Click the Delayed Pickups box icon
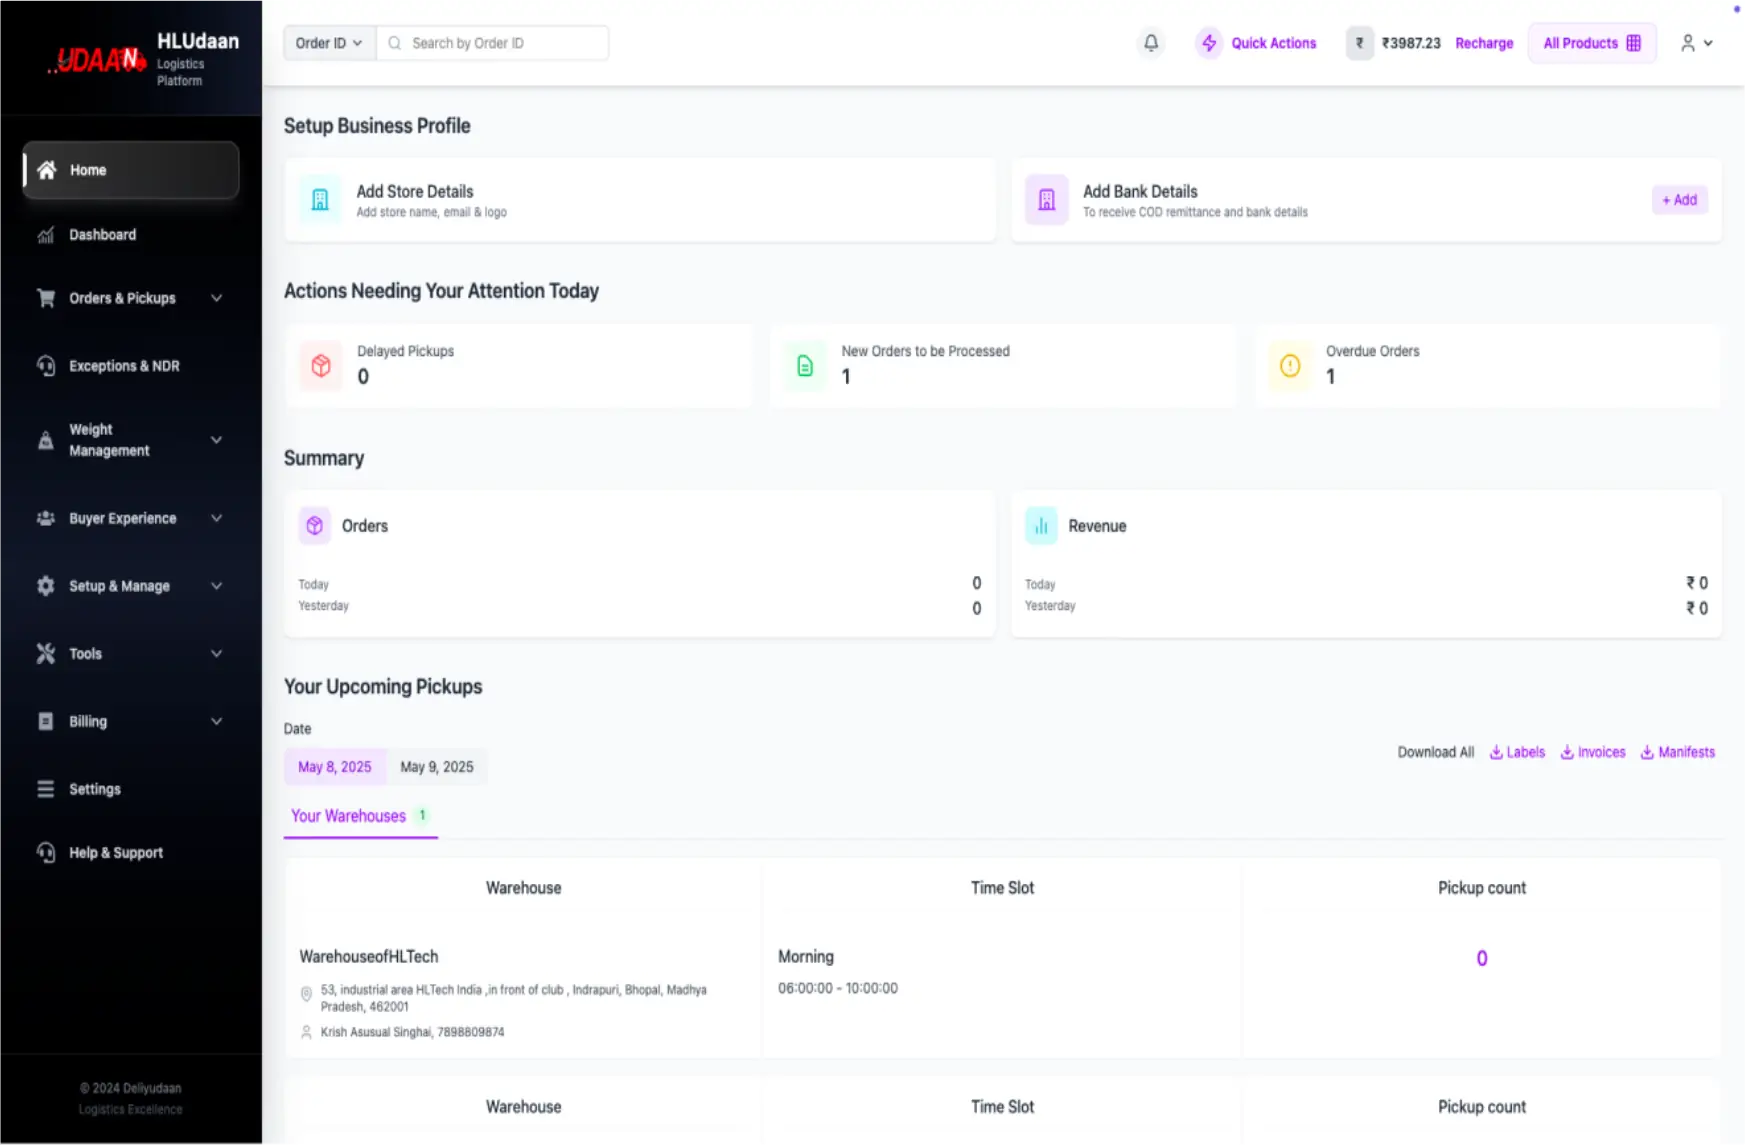Screen dimensions: 1745x1145 pos(321,366)
